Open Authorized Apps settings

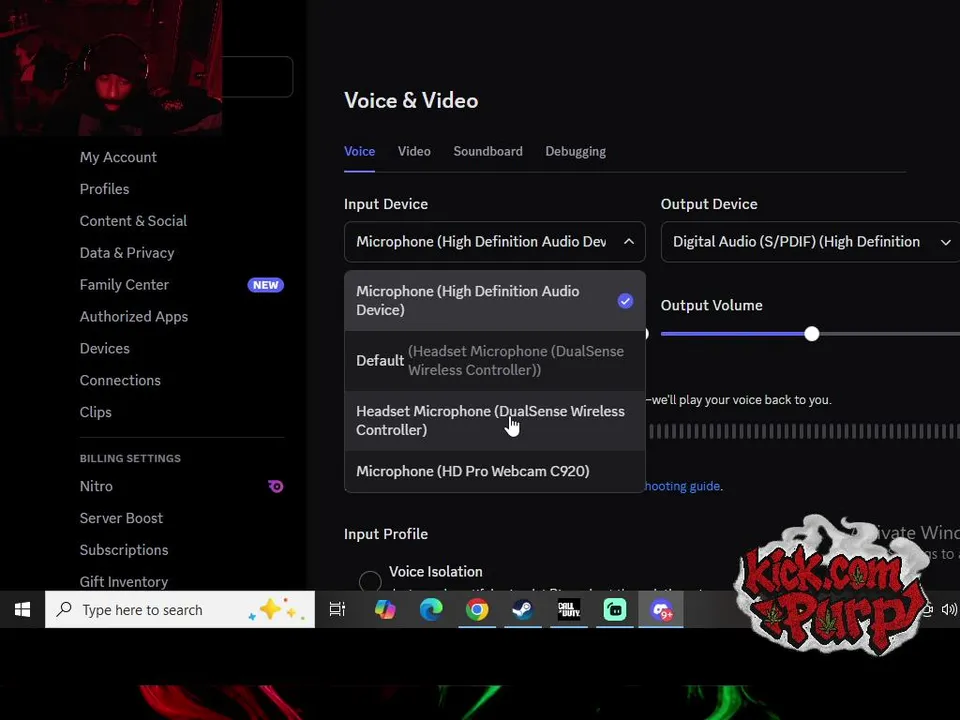coord(133,317)
